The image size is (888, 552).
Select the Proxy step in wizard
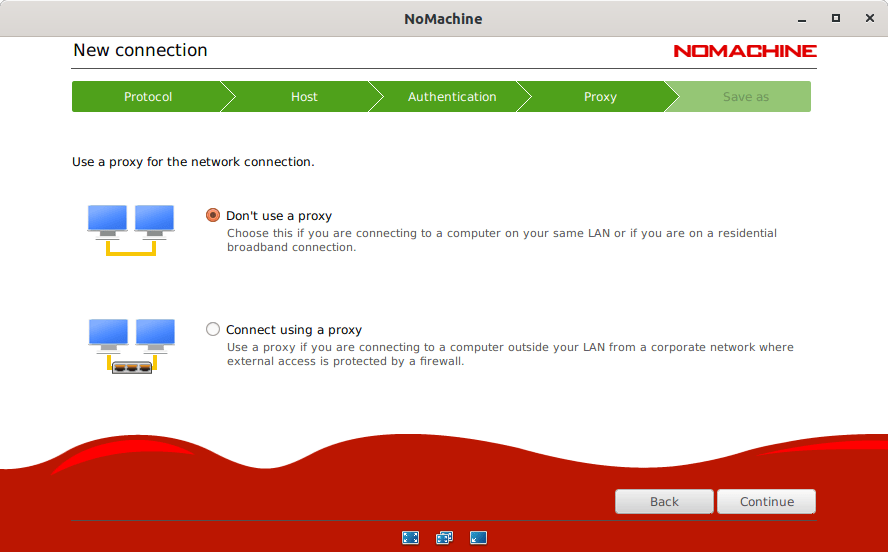click(x=600, y=97)
